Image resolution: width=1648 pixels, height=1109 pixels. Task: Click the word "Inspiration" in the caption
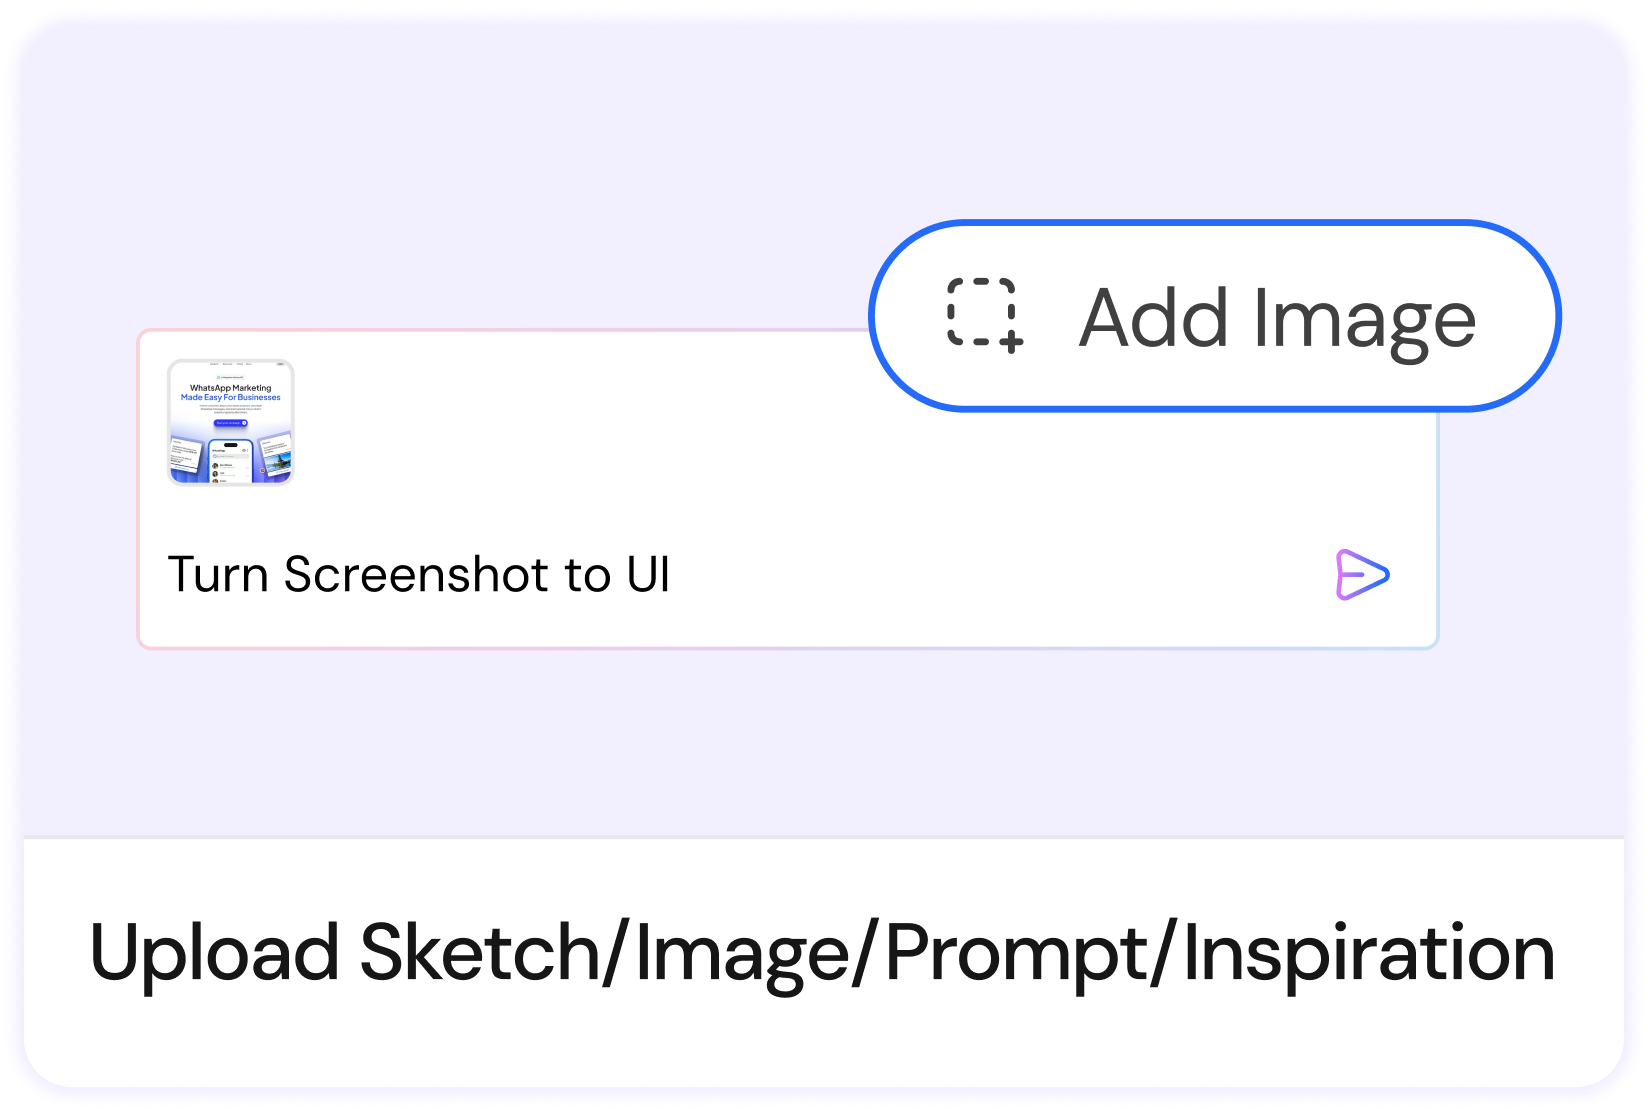(x=1368, y=953)
